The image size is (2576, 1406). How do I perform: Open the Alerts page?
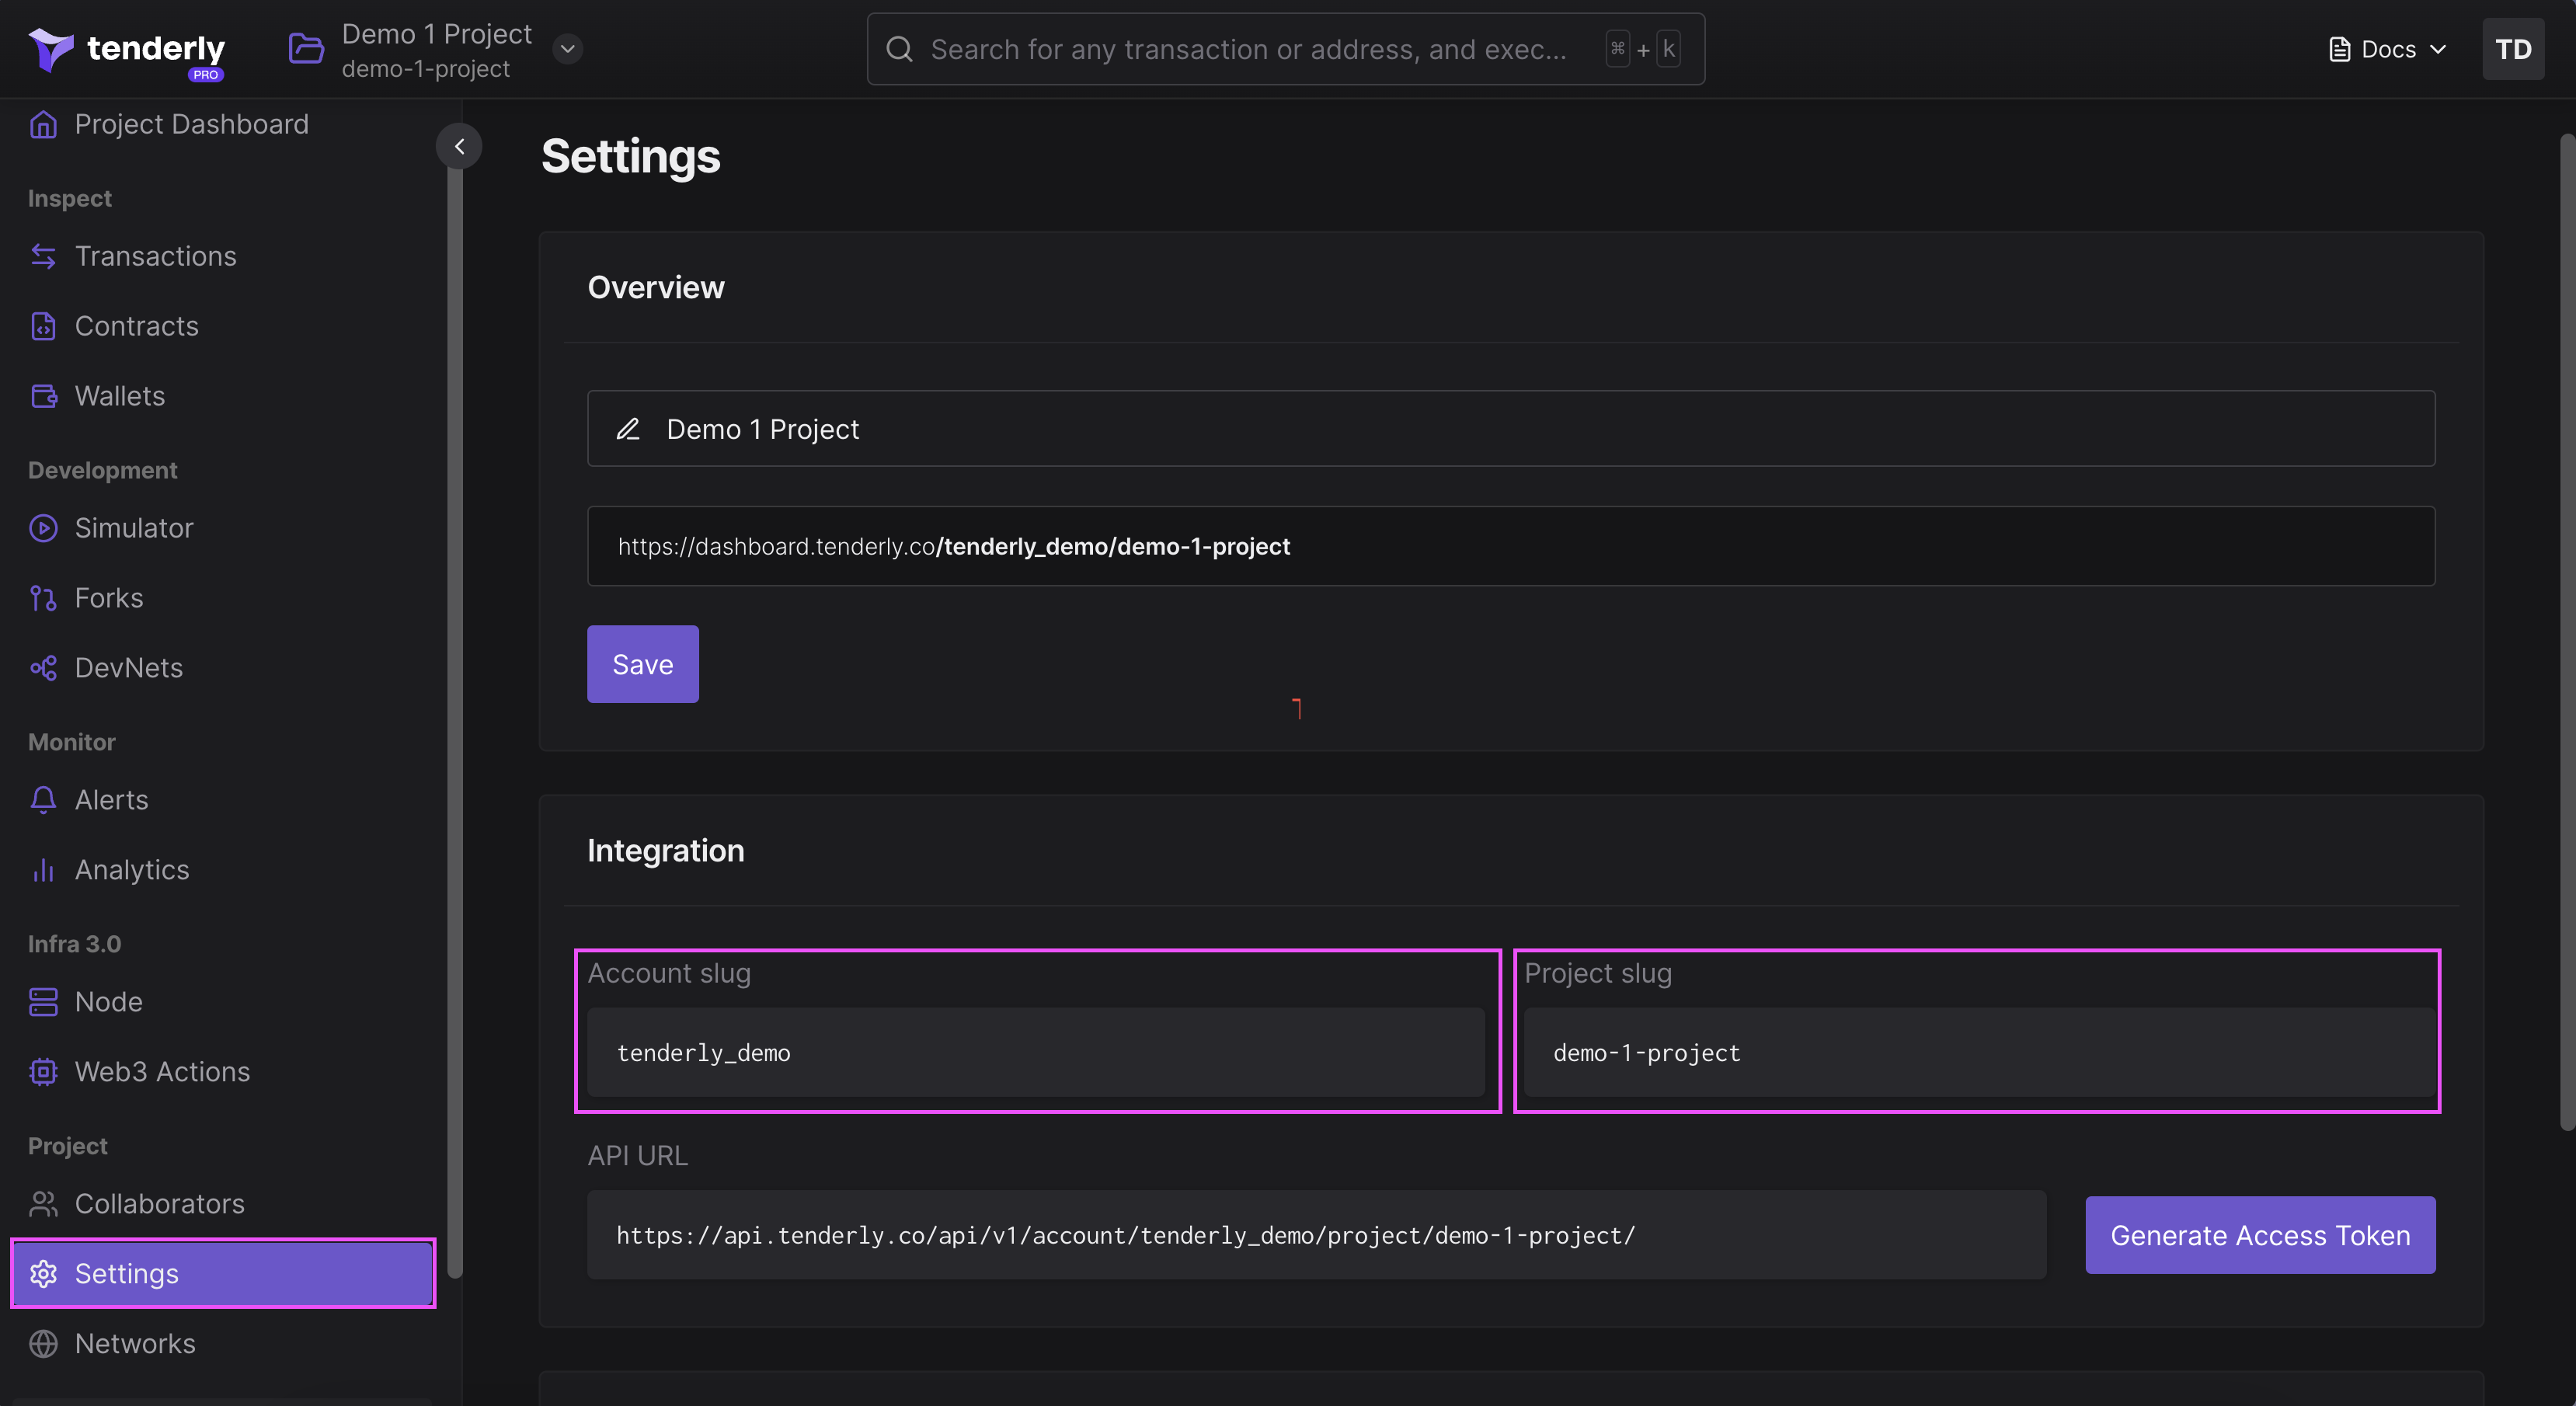(x=111, y=800)
